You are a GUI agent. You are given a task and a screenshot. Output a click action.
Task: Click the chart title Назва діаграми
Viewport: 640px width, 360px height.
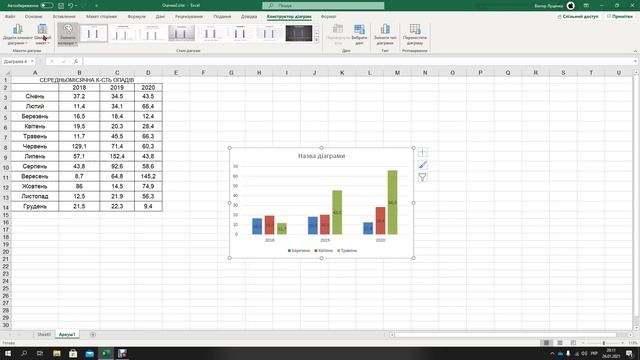pos(321,156)
